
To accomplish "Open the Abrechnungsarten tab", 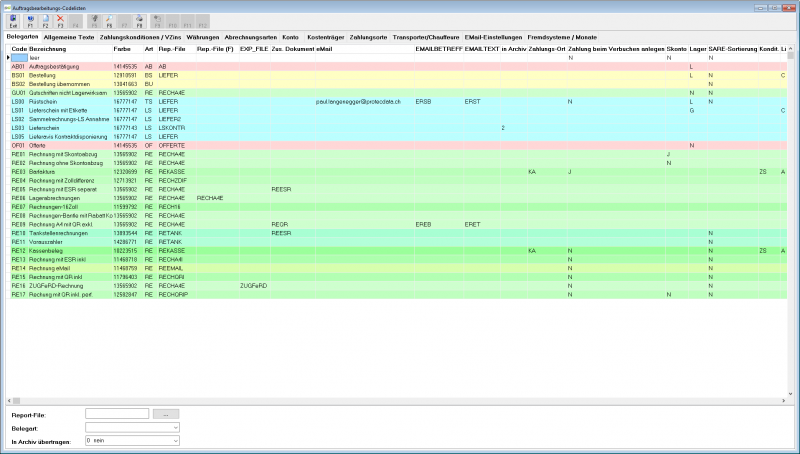I will point(251,37).
